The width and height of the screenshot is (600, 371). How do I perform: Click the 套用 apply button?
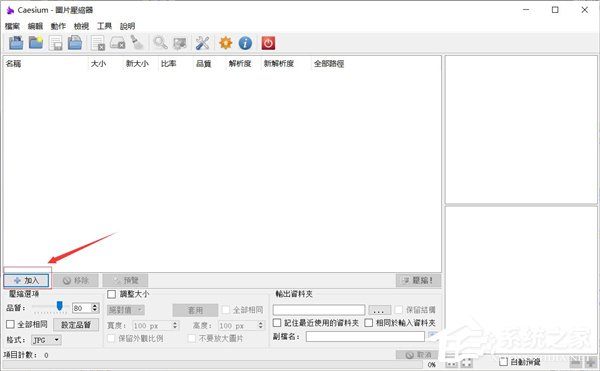click(196, 310)
